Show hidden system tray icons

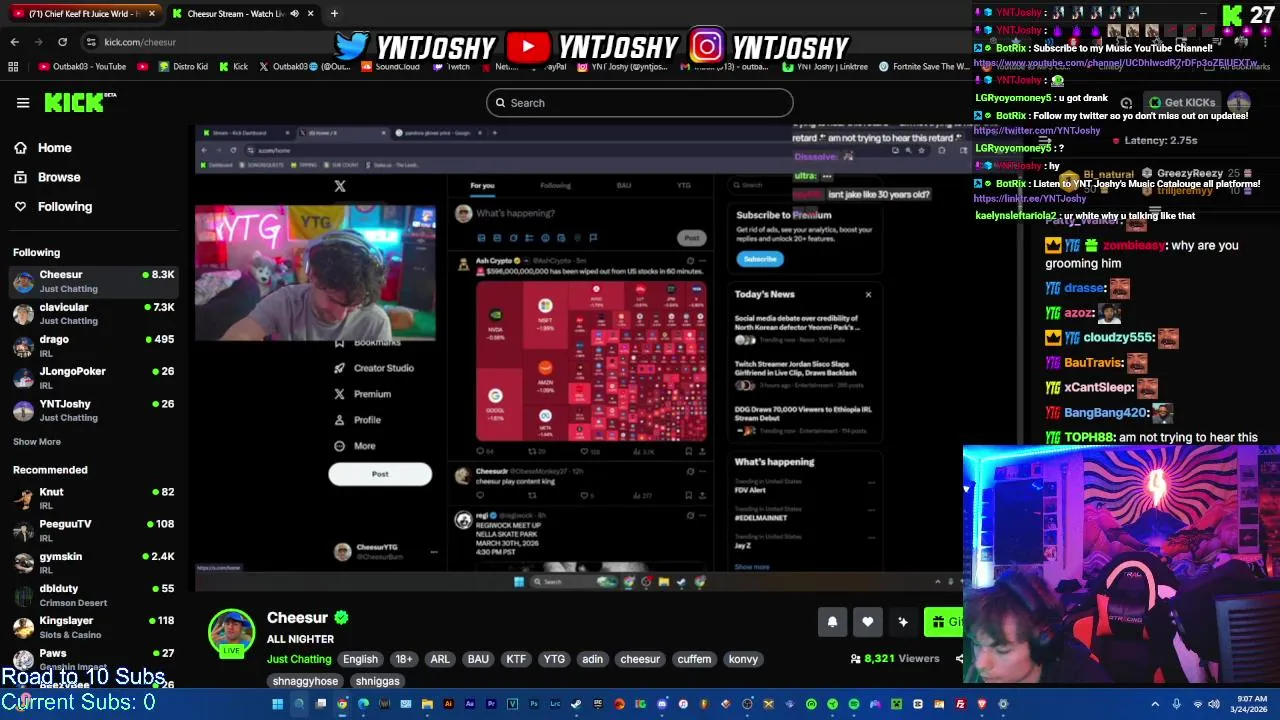1155,704
